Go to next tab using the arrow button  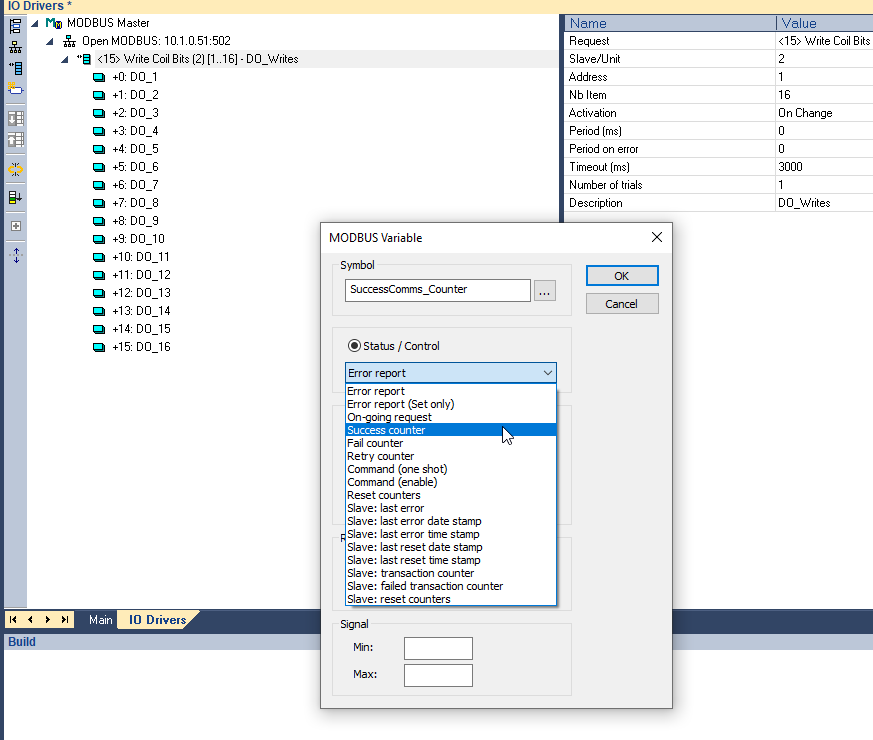tap(48, 620)
